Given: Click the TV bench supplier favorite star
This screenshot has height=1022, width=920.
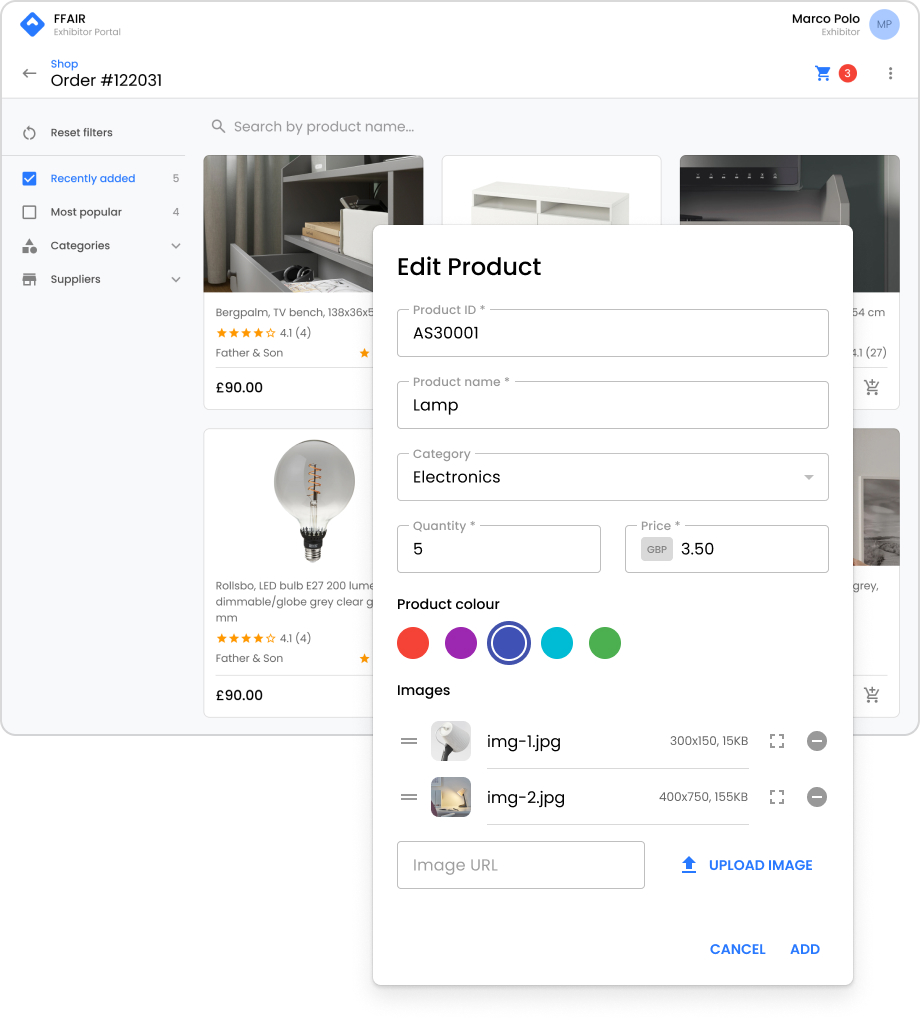Looking at the screenshot, I should click(364, 353).
